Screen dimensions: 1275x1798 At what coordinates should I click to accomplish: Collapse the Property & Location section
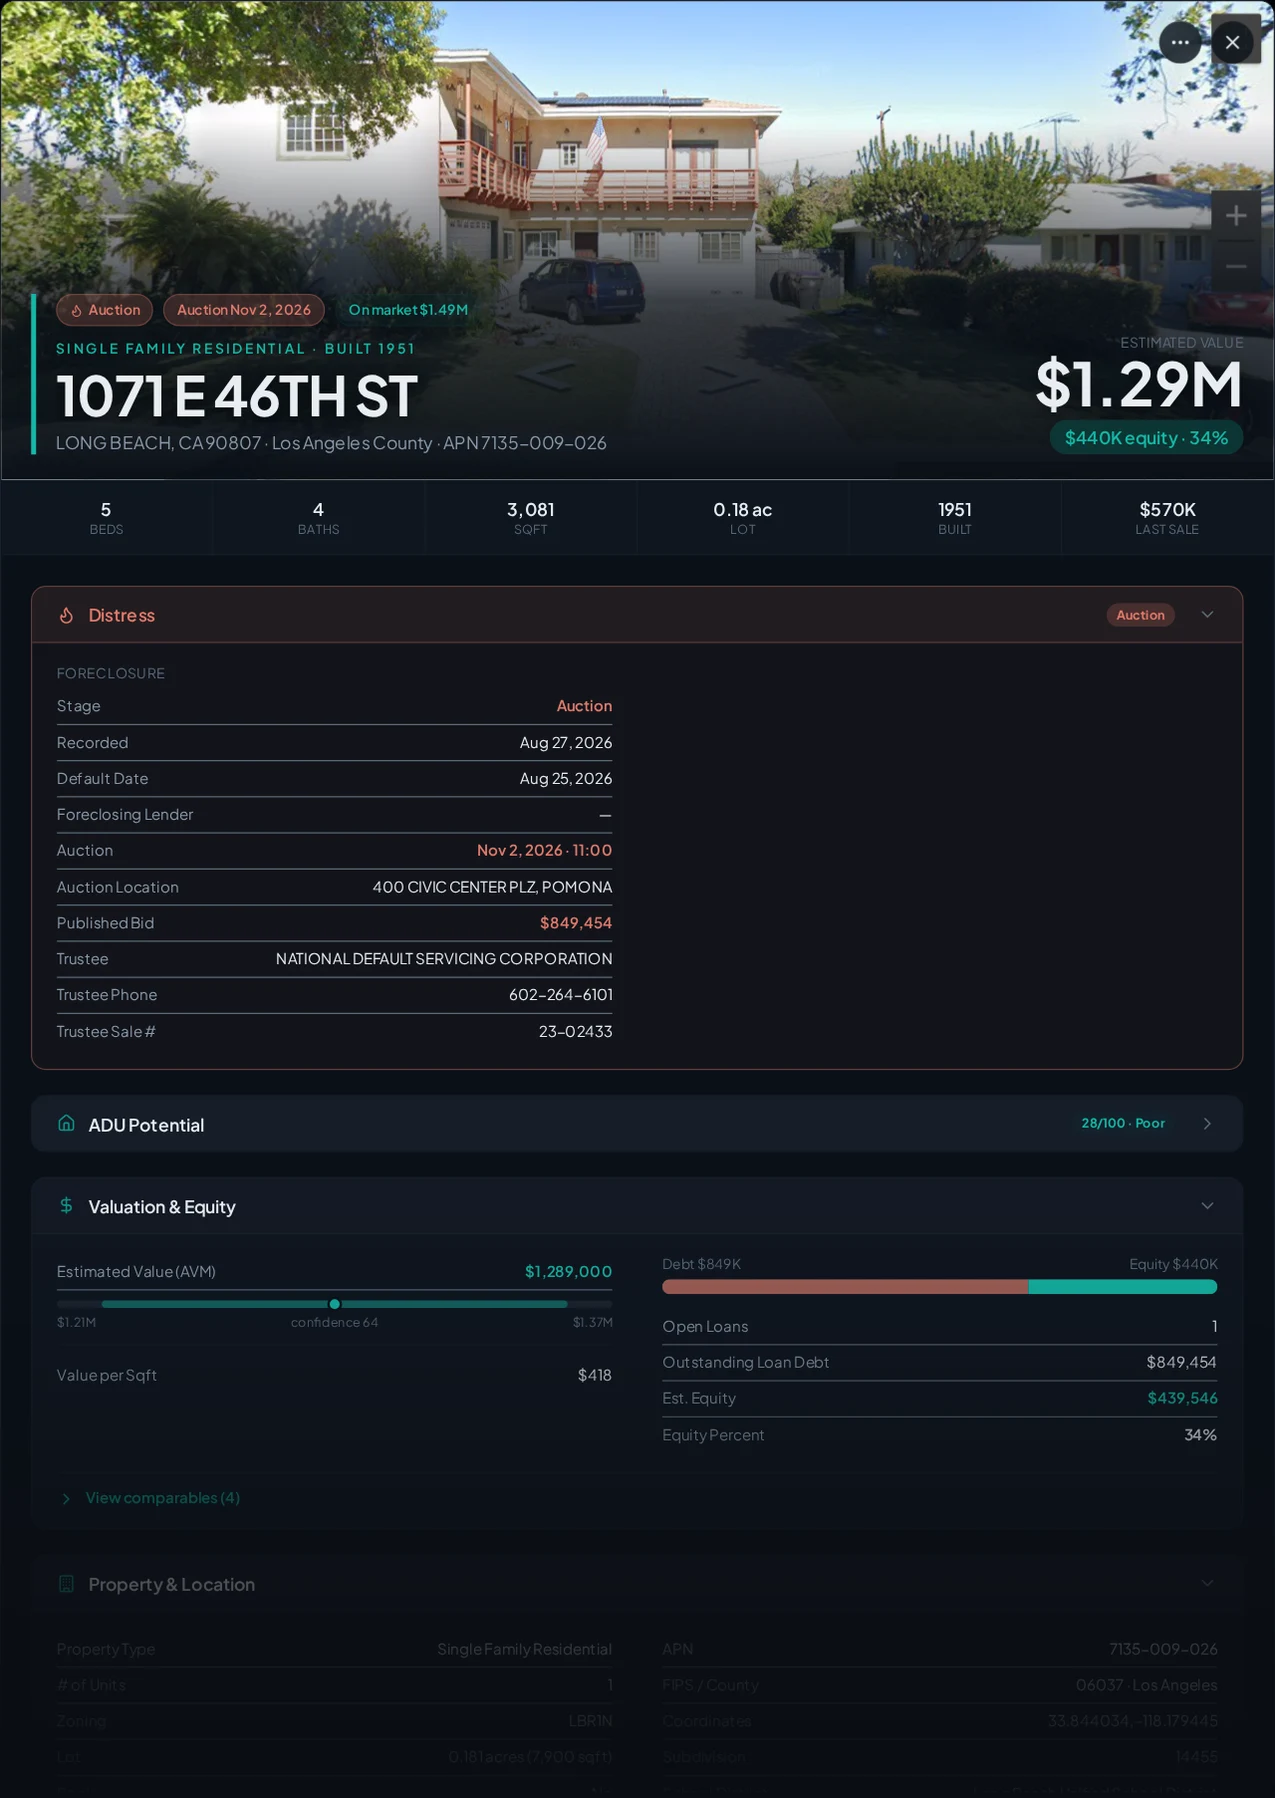[1207, 1584]
